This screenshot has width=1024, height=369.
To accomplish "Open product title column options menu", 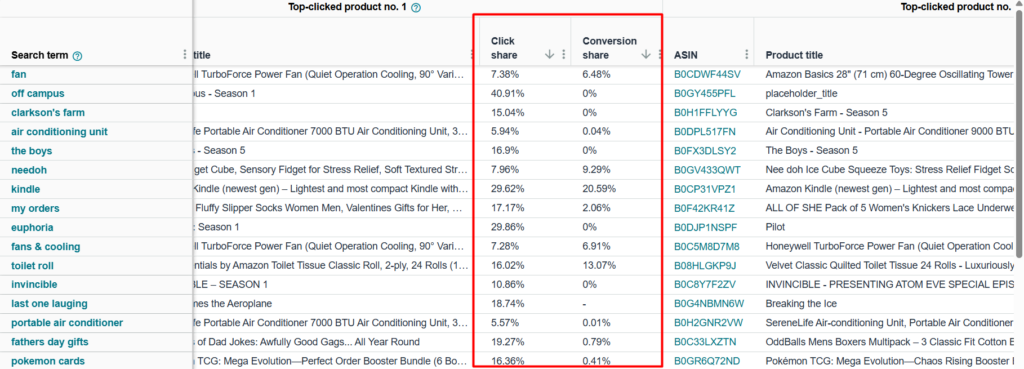I will [x=472, y=55].
